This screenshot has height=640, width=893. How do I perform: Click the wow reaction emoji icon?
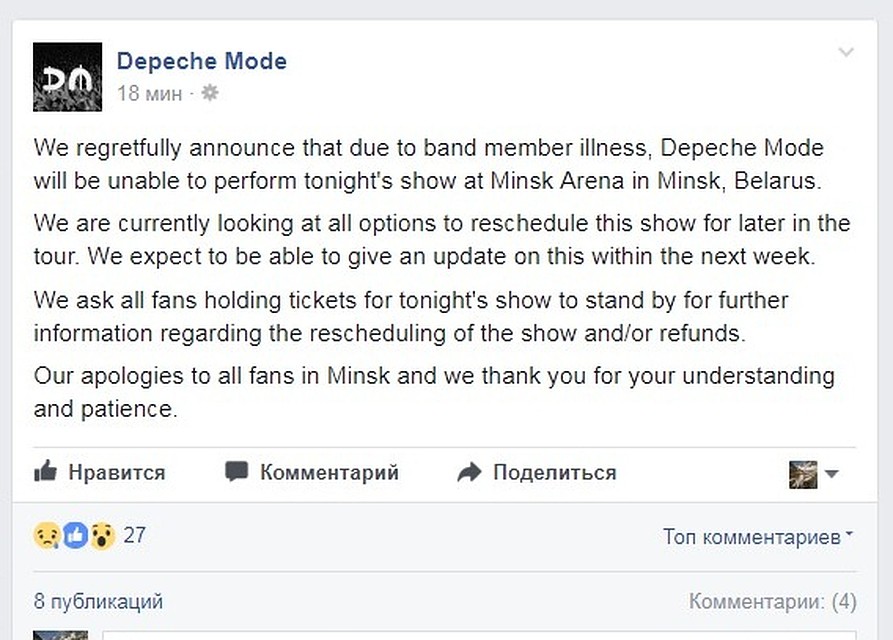point(102,536)
